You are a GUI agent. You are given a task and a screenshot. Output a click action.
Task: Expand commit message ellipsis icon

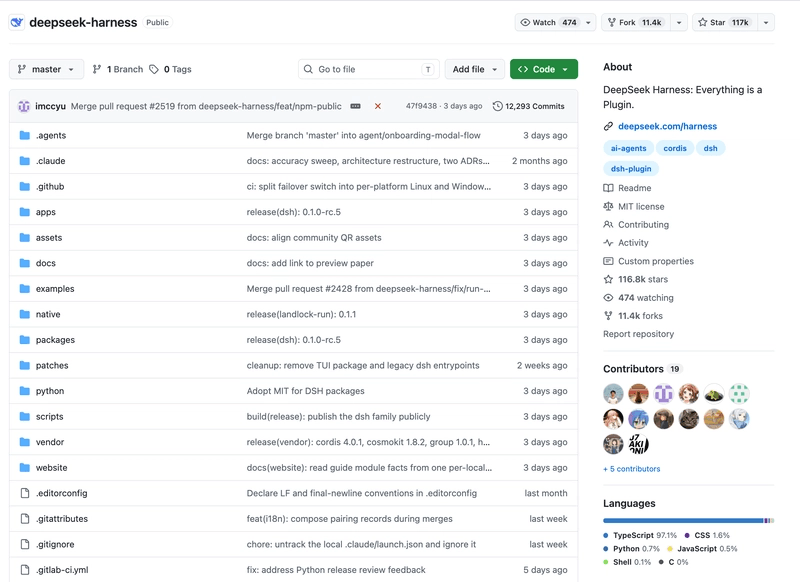[x=356, y=106]
